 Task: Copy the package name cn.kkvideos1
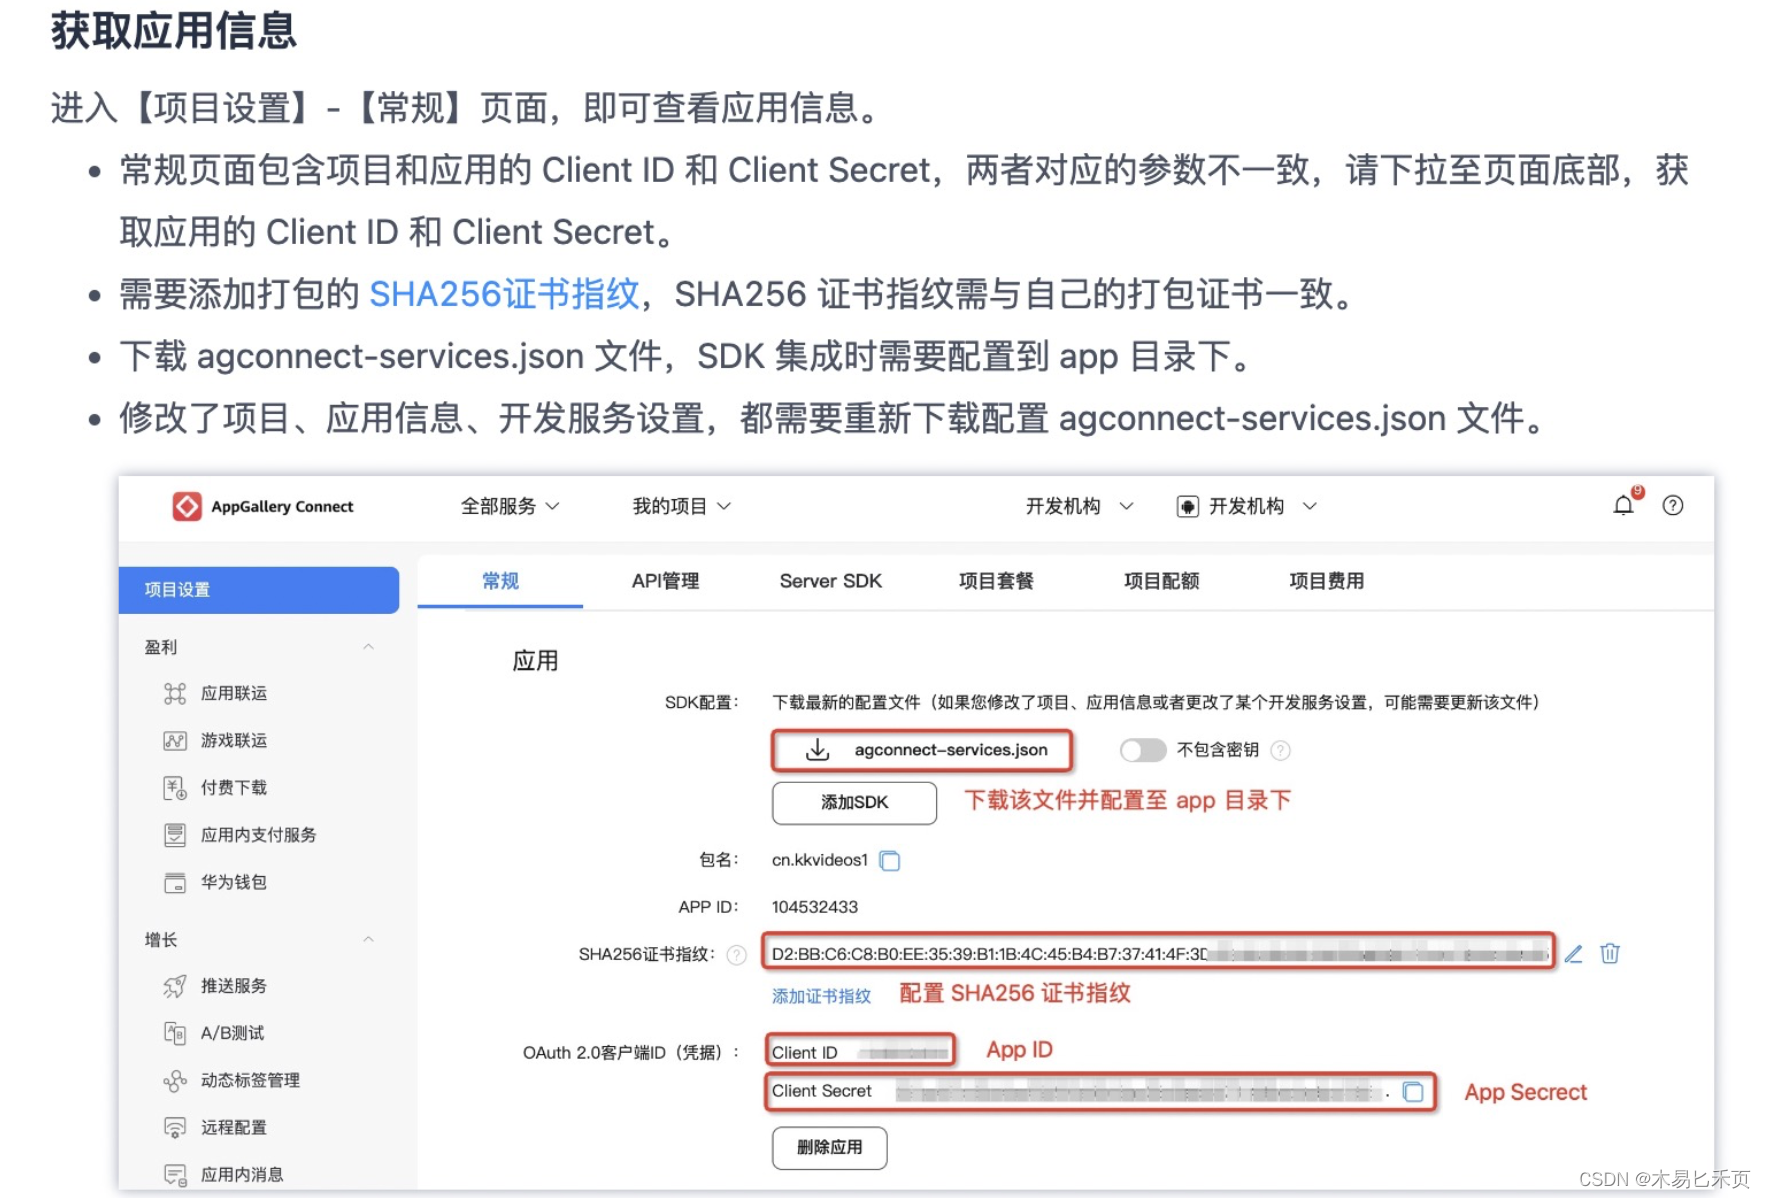(x=889, y=860)
